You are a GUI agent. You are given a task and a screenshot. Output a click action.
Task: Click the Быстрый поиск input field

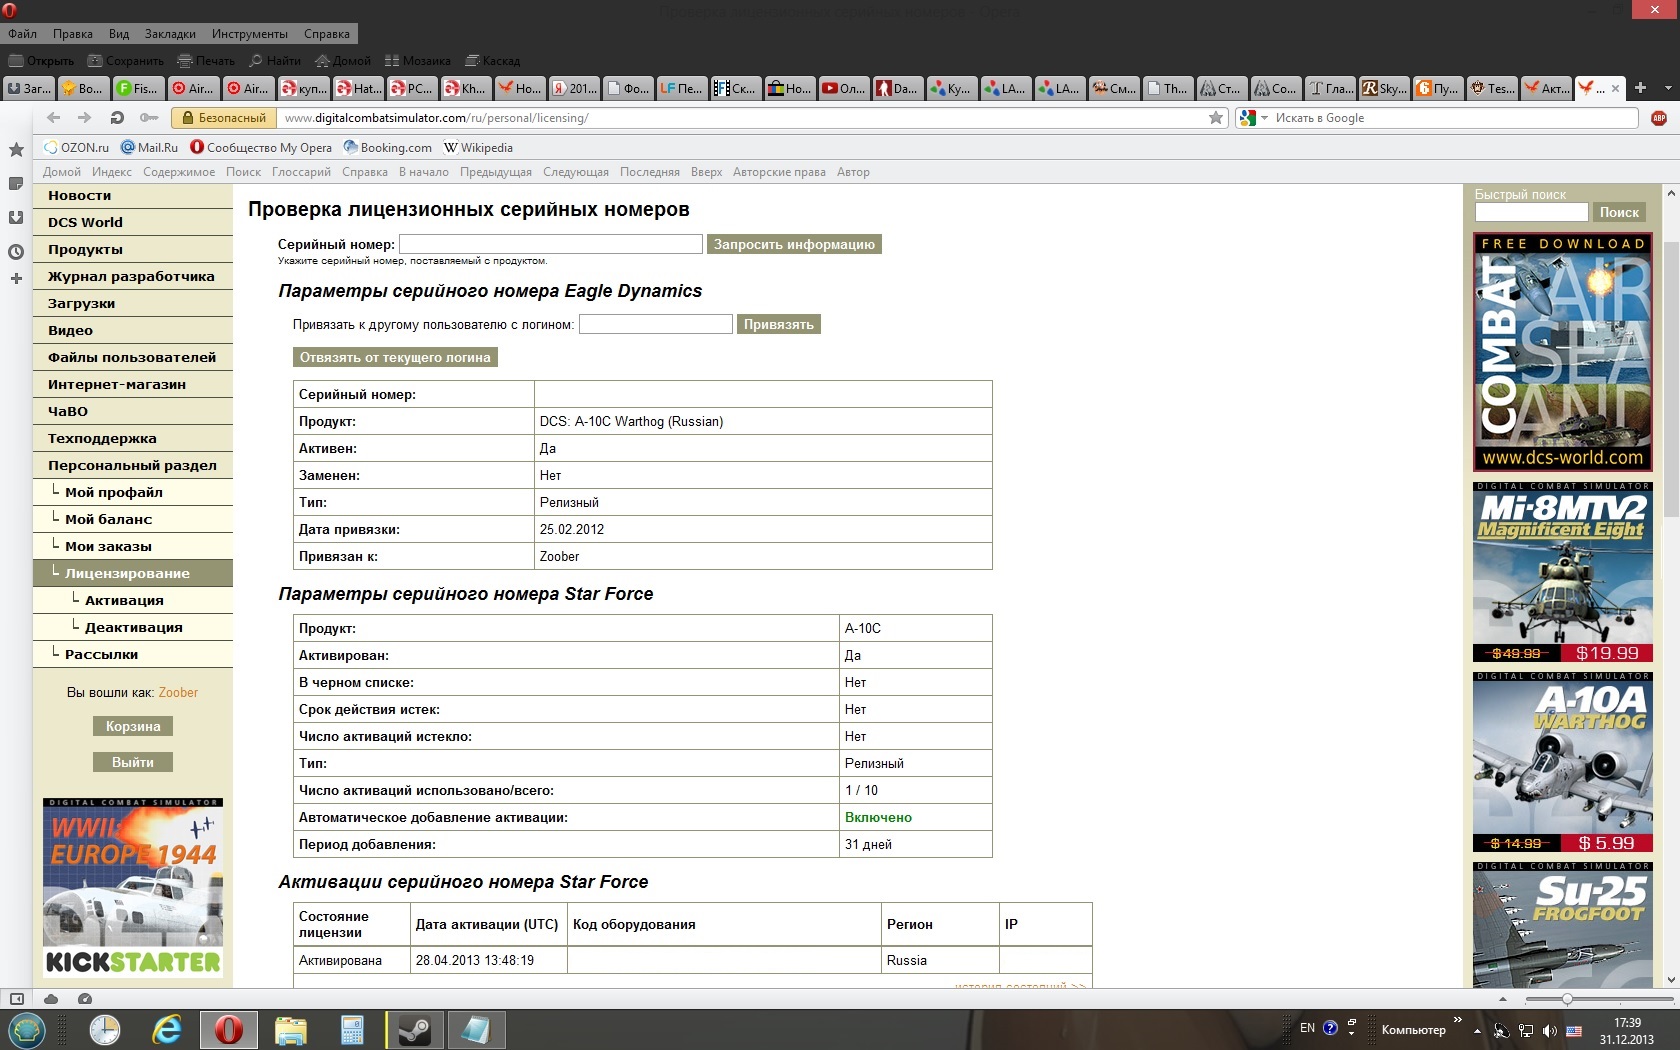(x=1531, y=212)
